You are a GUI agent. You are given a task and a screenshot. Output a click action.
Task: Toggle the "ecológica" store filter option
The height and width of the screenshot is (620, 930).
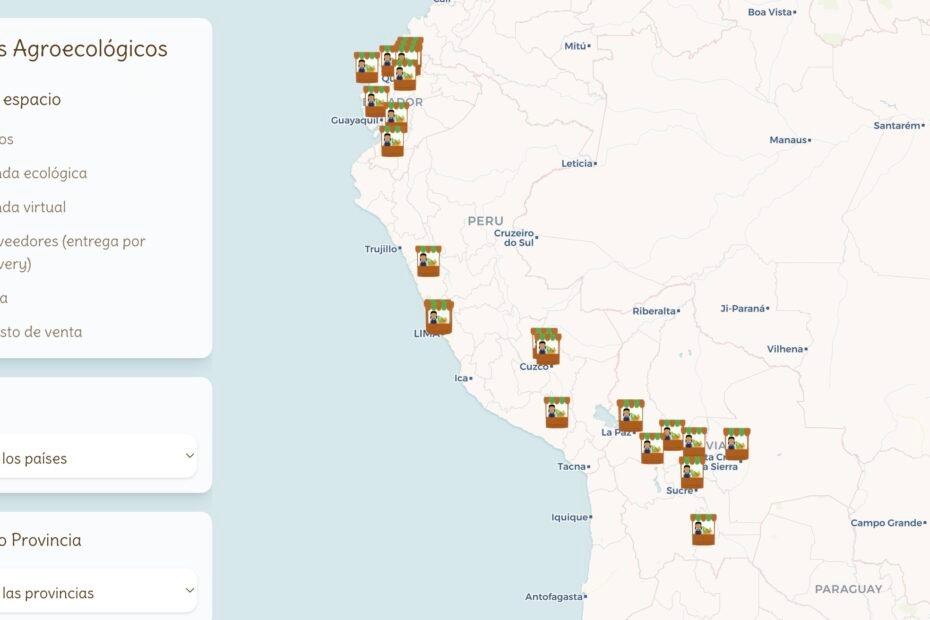[44, 173]
